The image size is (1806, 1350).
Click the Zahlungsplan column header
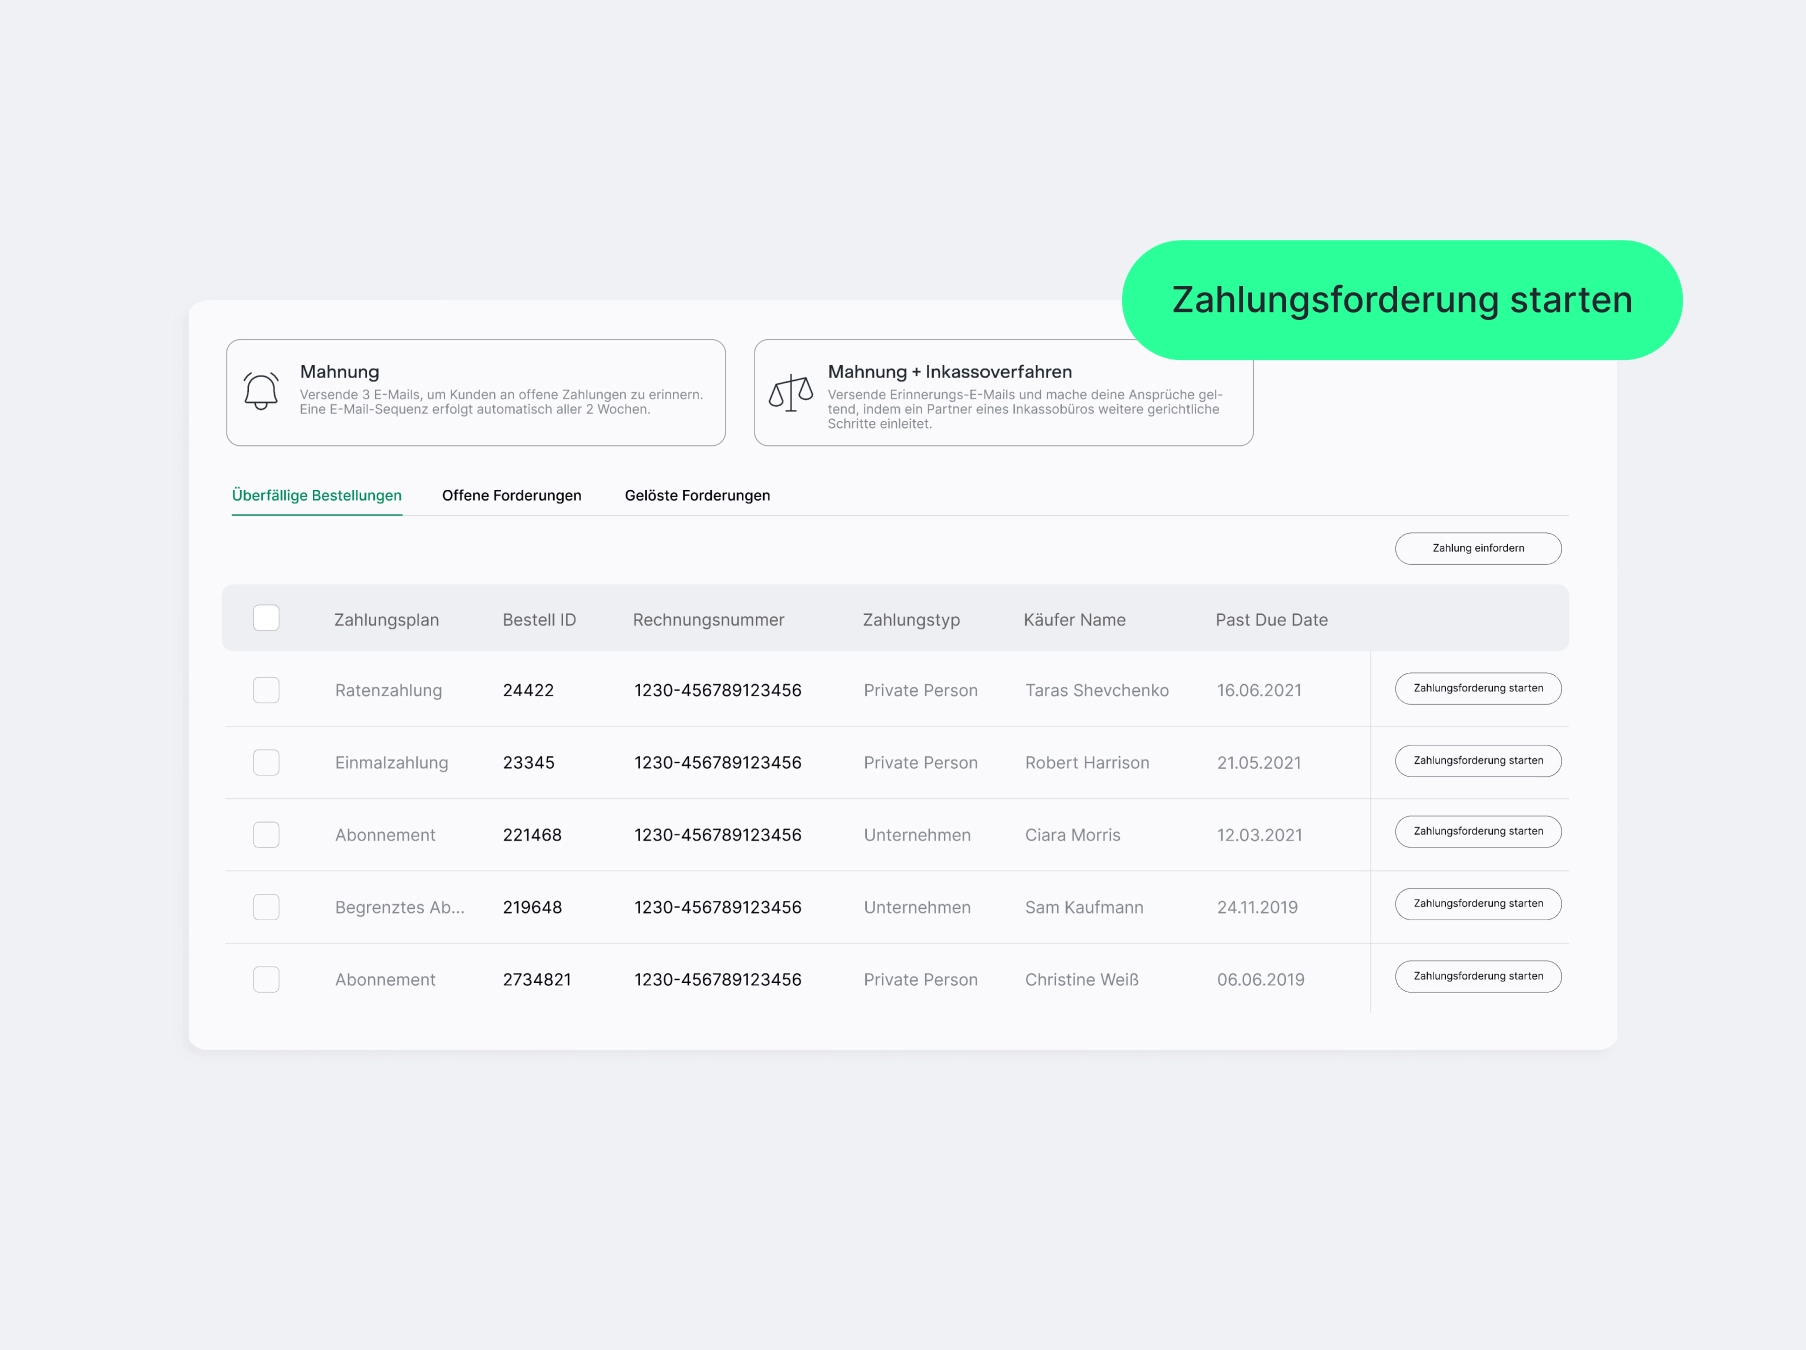pyautogui.click(x=386, y=620)
